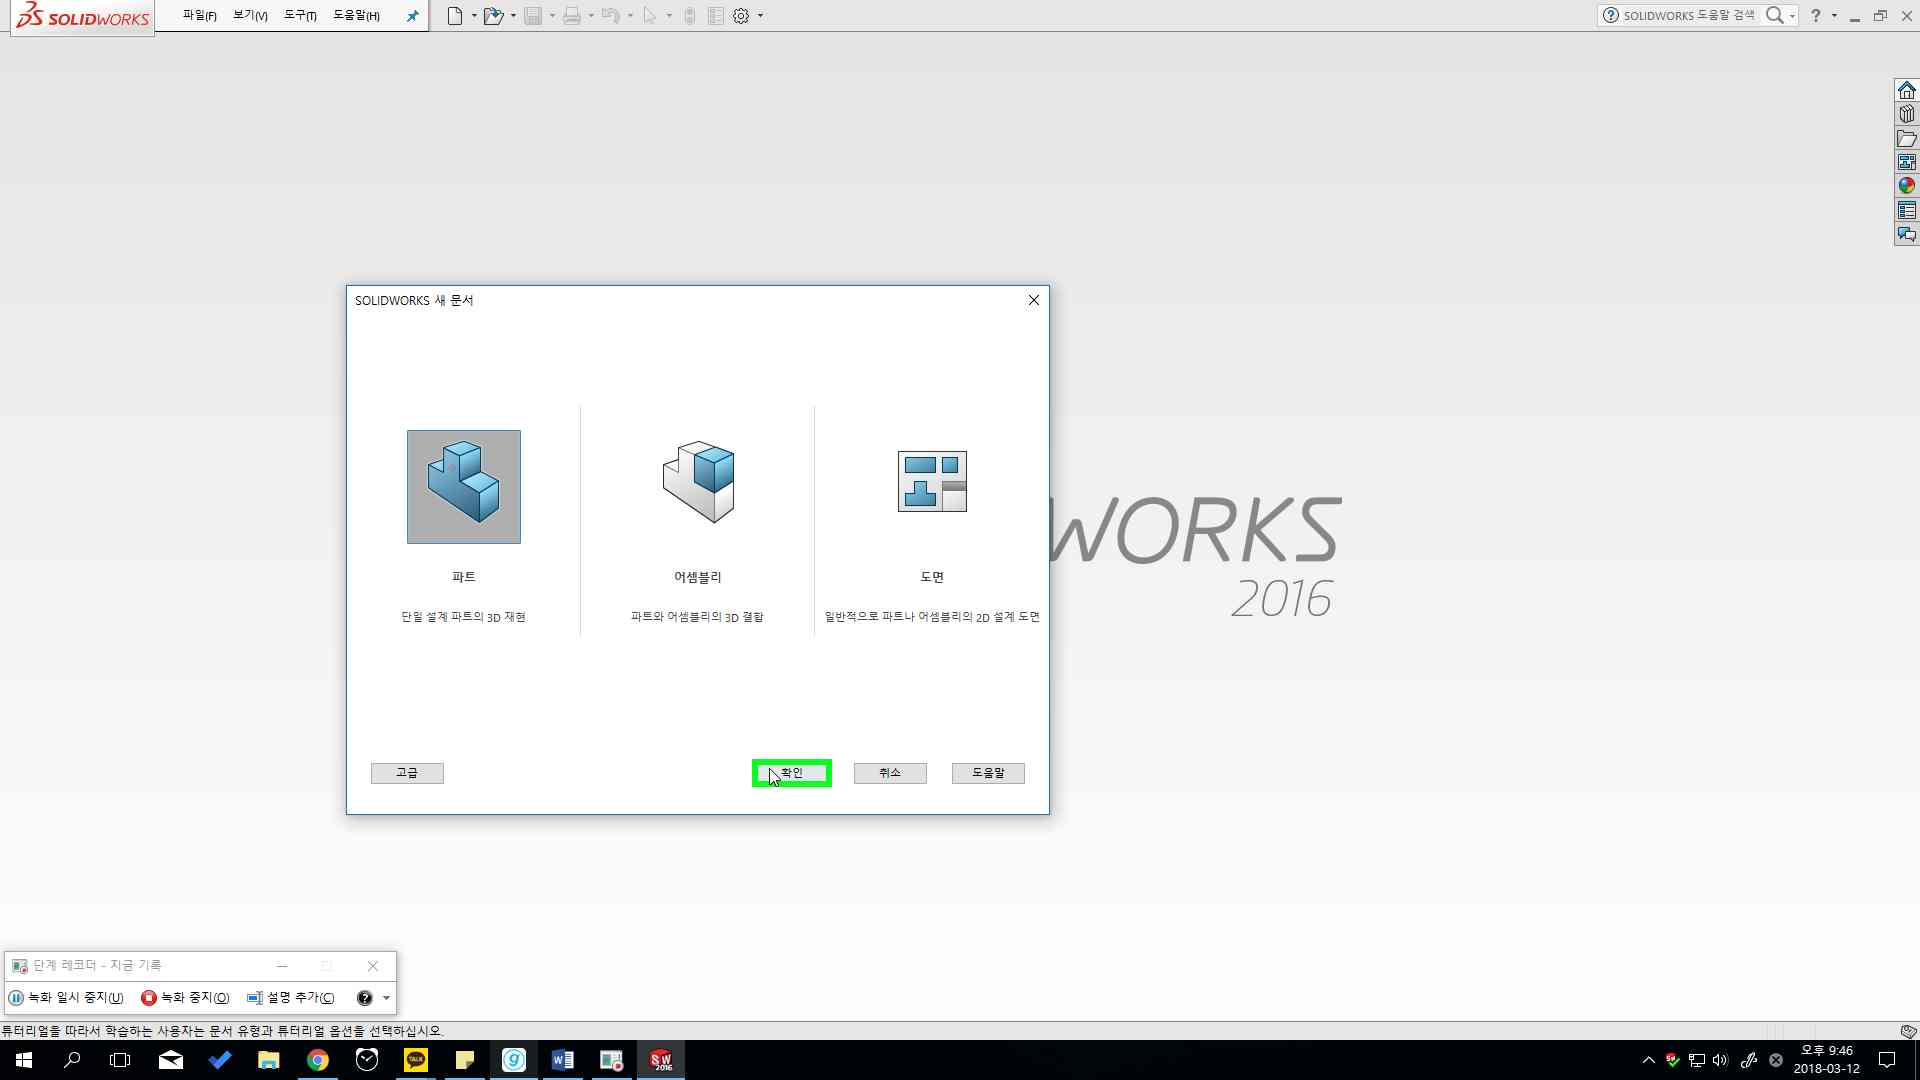
Task: Open the 도움말(H) menu
Action: [x=356, y=16]
